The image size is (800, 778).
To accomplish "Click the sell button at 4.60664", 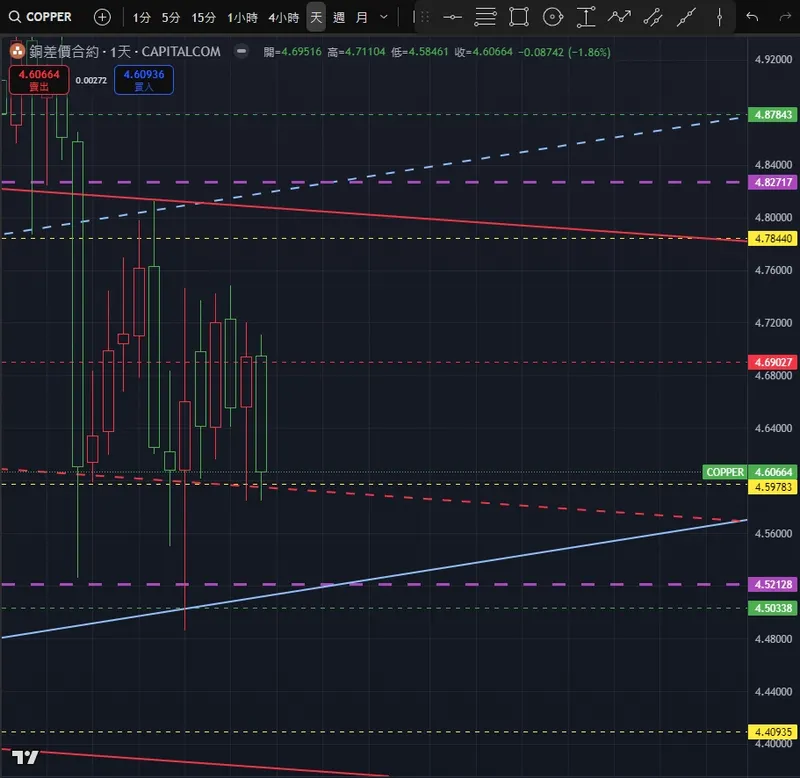I will 39,80.
